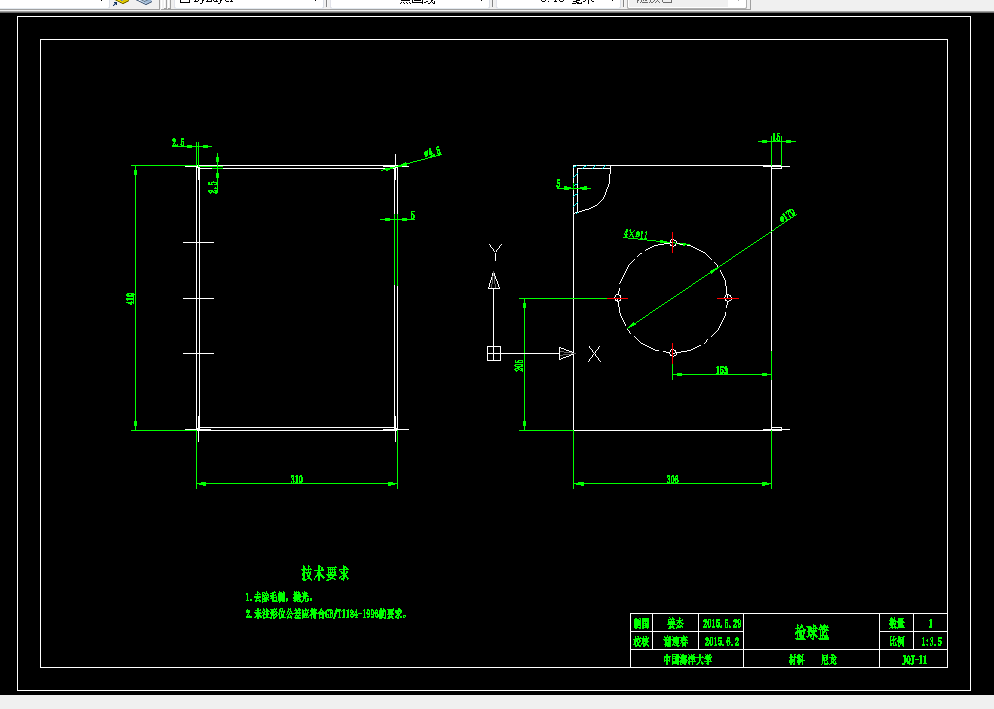Select the diameter label on the diagonal dimension line
Image resolution: width=994 pixels, height=709 pixels.
788,216
